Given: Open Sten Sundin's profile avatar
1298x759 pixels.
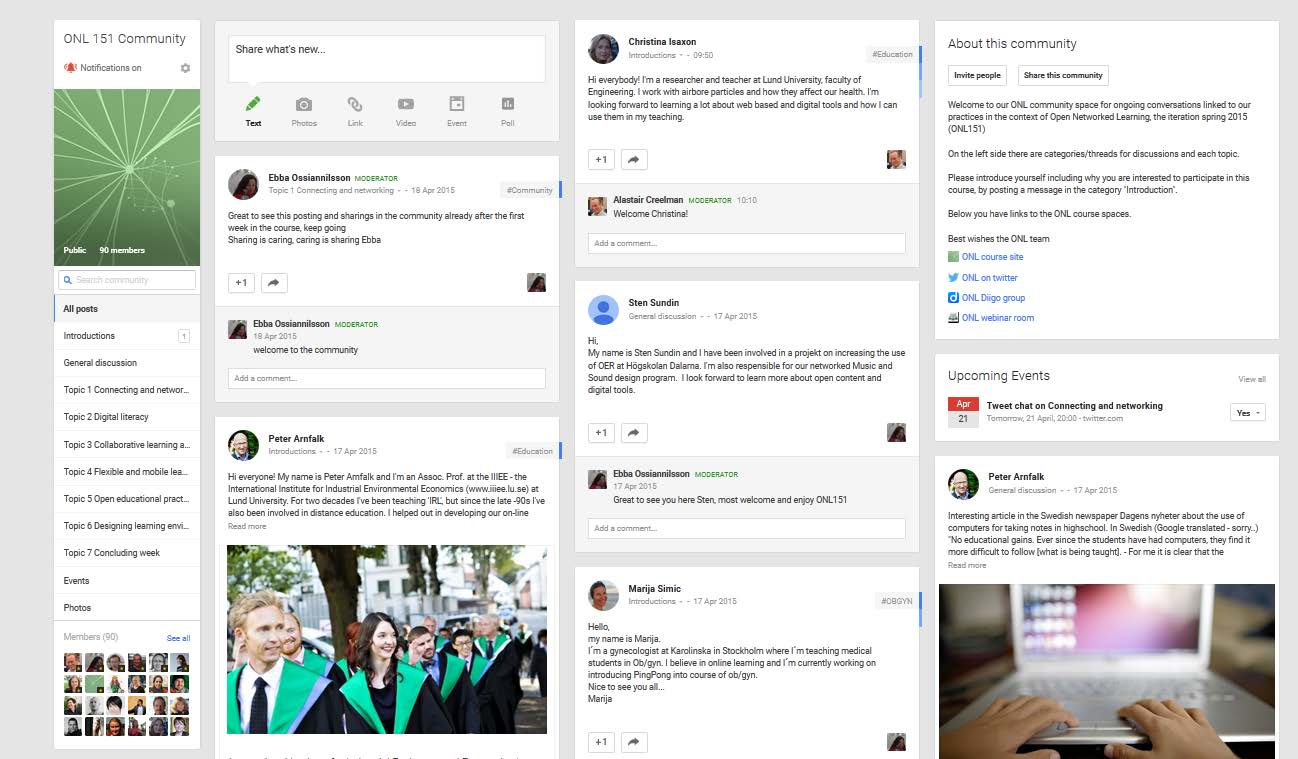Looking at the screenshot, I should (x=603, y=310).
